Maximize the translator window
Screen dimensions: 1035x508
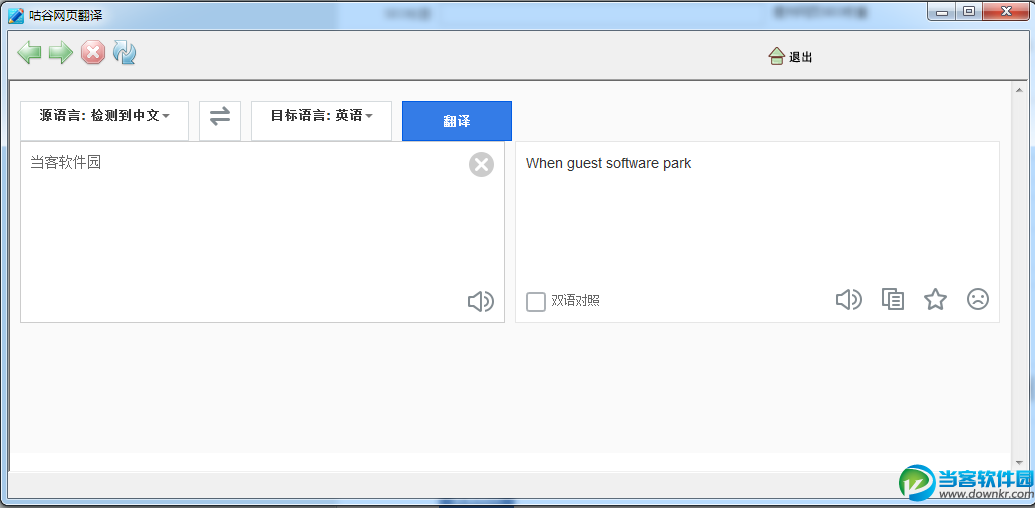(x=969, y=11)
